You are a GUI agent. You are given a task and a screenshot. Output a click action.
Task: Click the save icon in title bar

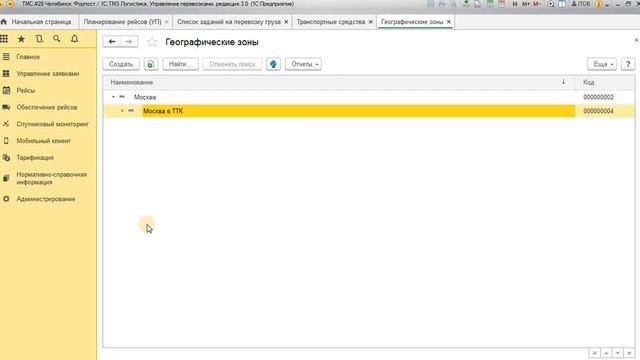tap(430, 4)
